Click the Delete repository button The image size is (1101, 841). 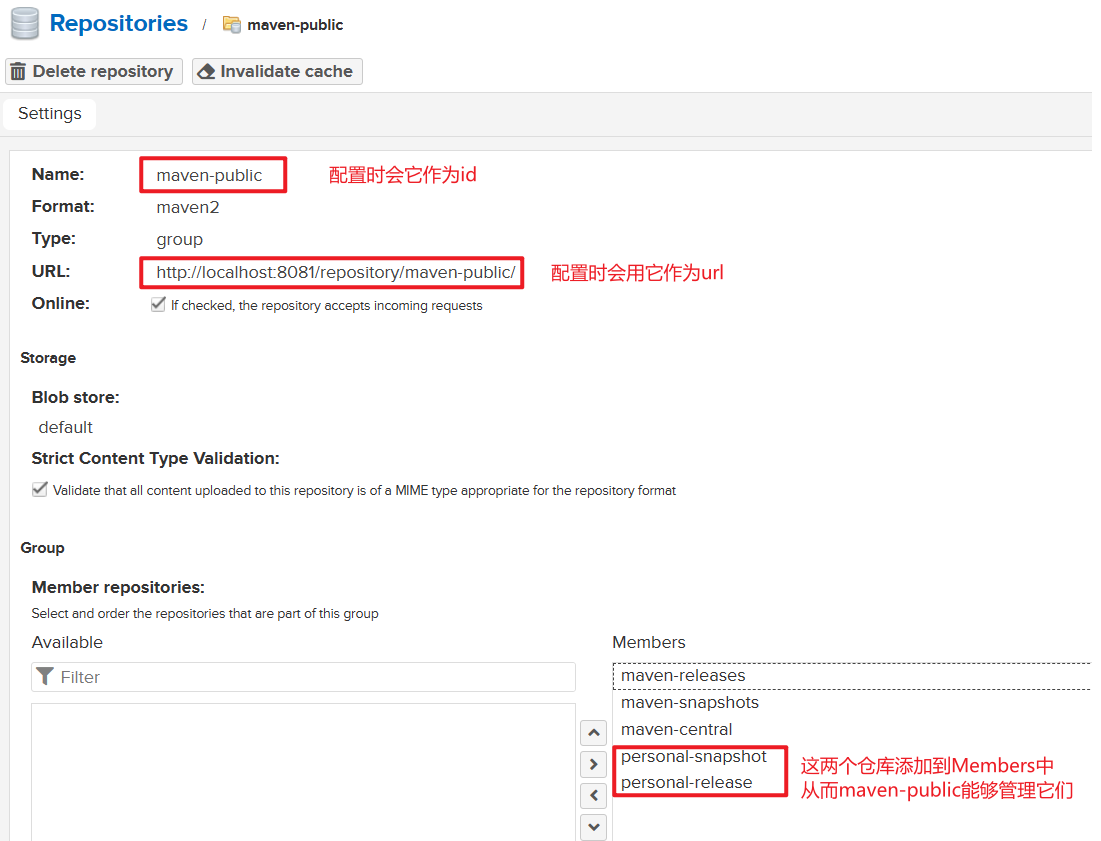[x=94, y=72]
